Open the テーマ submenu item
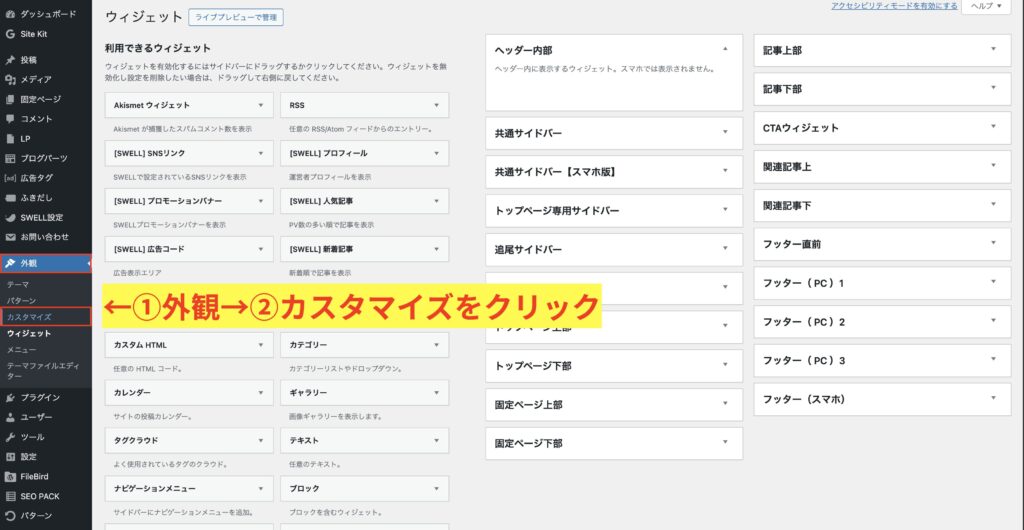 point(18,284)
